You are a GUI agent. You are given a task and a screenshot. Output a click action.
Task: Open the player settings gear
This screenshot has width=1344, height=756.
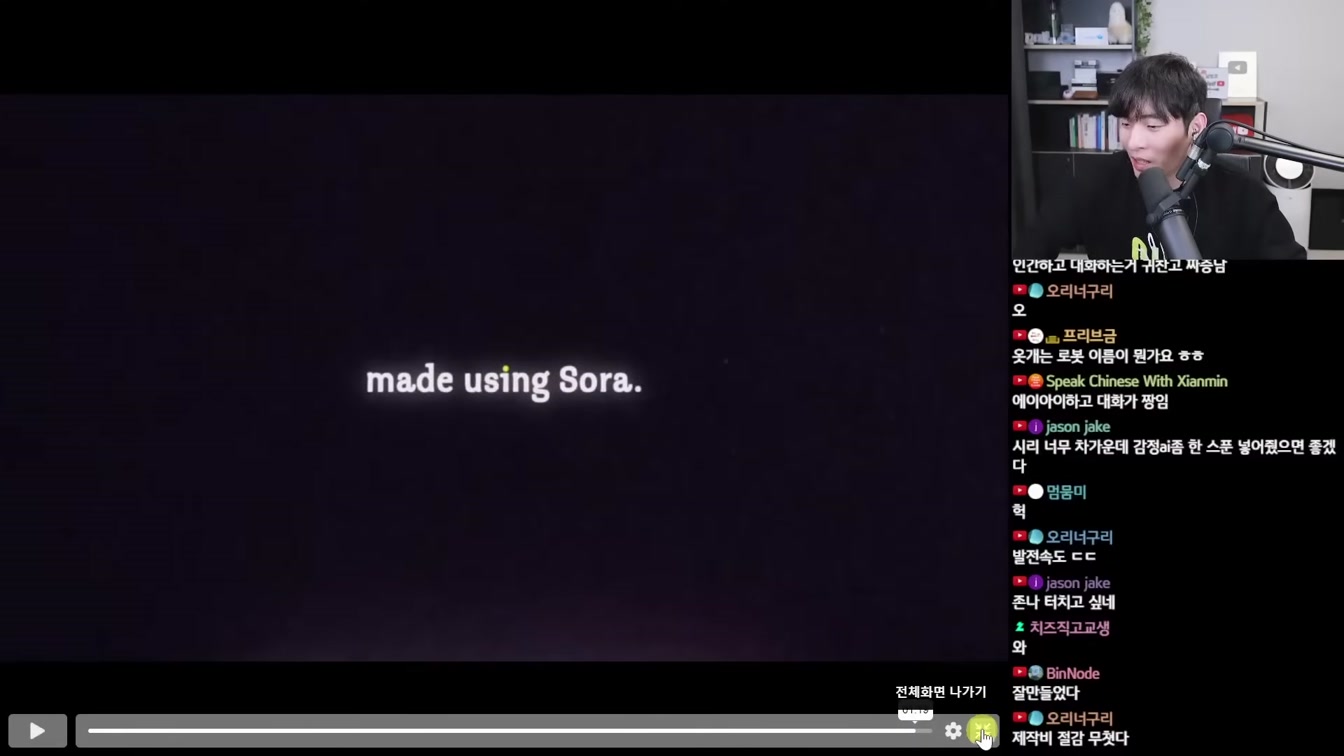tap(953, 731)
